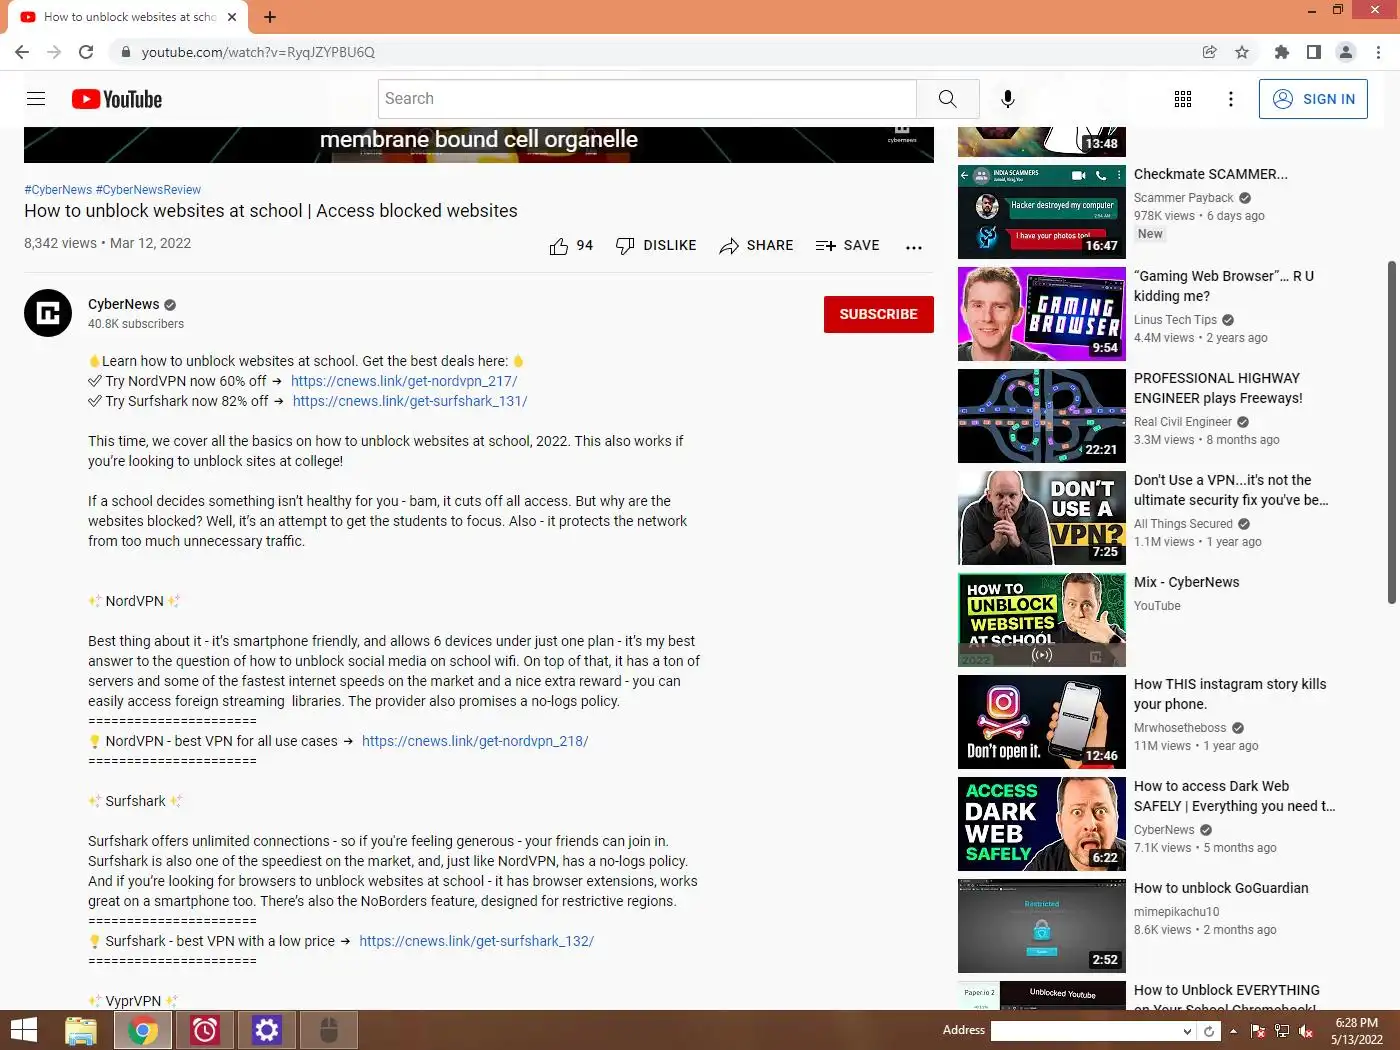Bookmark this page with star icon
This screenshot has width=1400, height=1050.
pyautogui.click(x=1242, y=52)
